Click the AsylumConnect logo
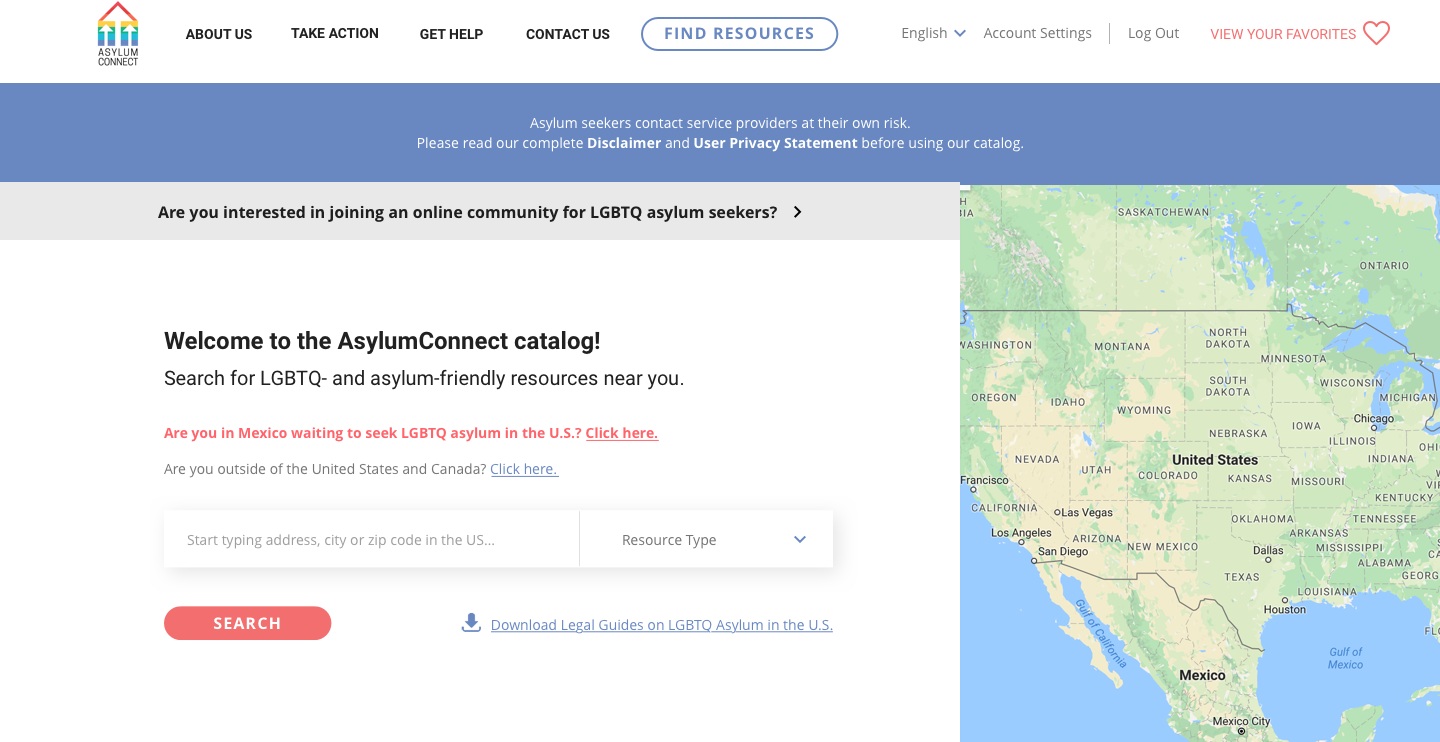1440x742 pixels. point(118,34)
